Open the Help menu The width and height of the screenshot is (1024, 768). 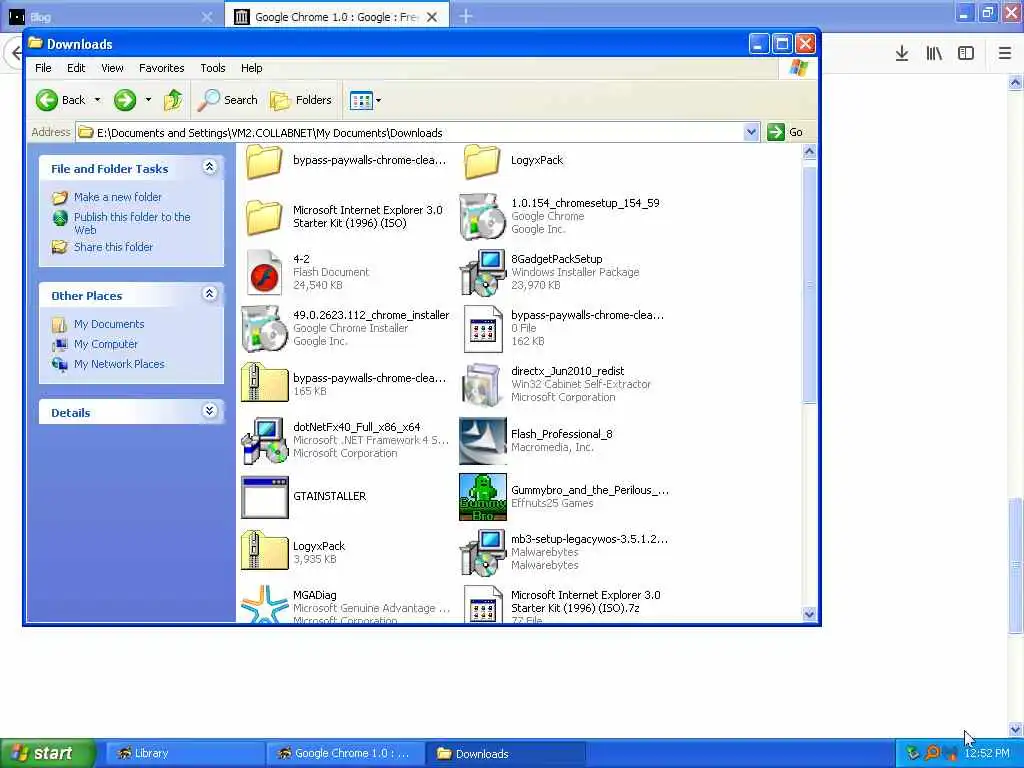tap(251, 68)
